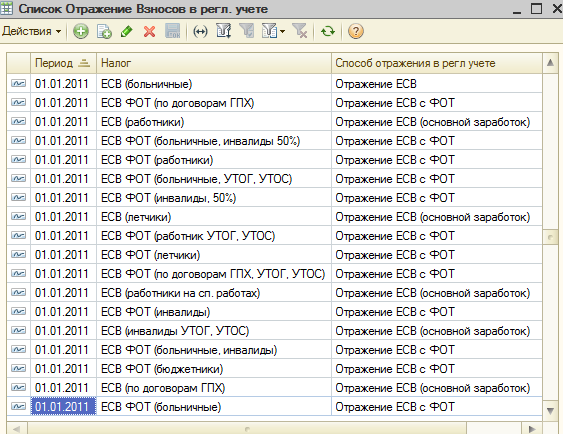Click the interval settings (↔) icon
Viewport: 563px width, 434px height.
click(x=200, y=31)
